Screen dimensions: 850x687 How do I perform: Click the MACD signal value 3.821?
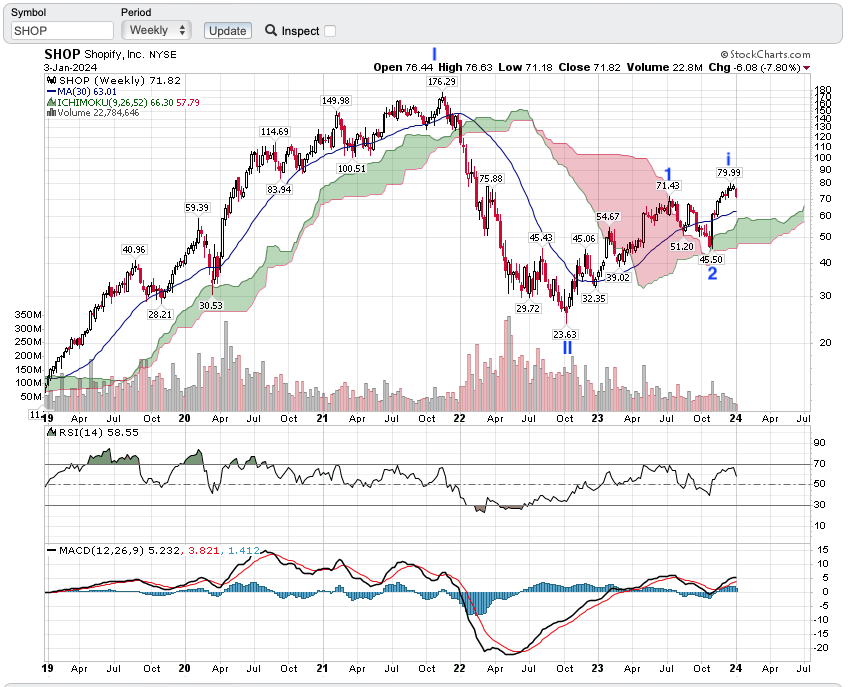pyautogui.click(x=203, y=550)
